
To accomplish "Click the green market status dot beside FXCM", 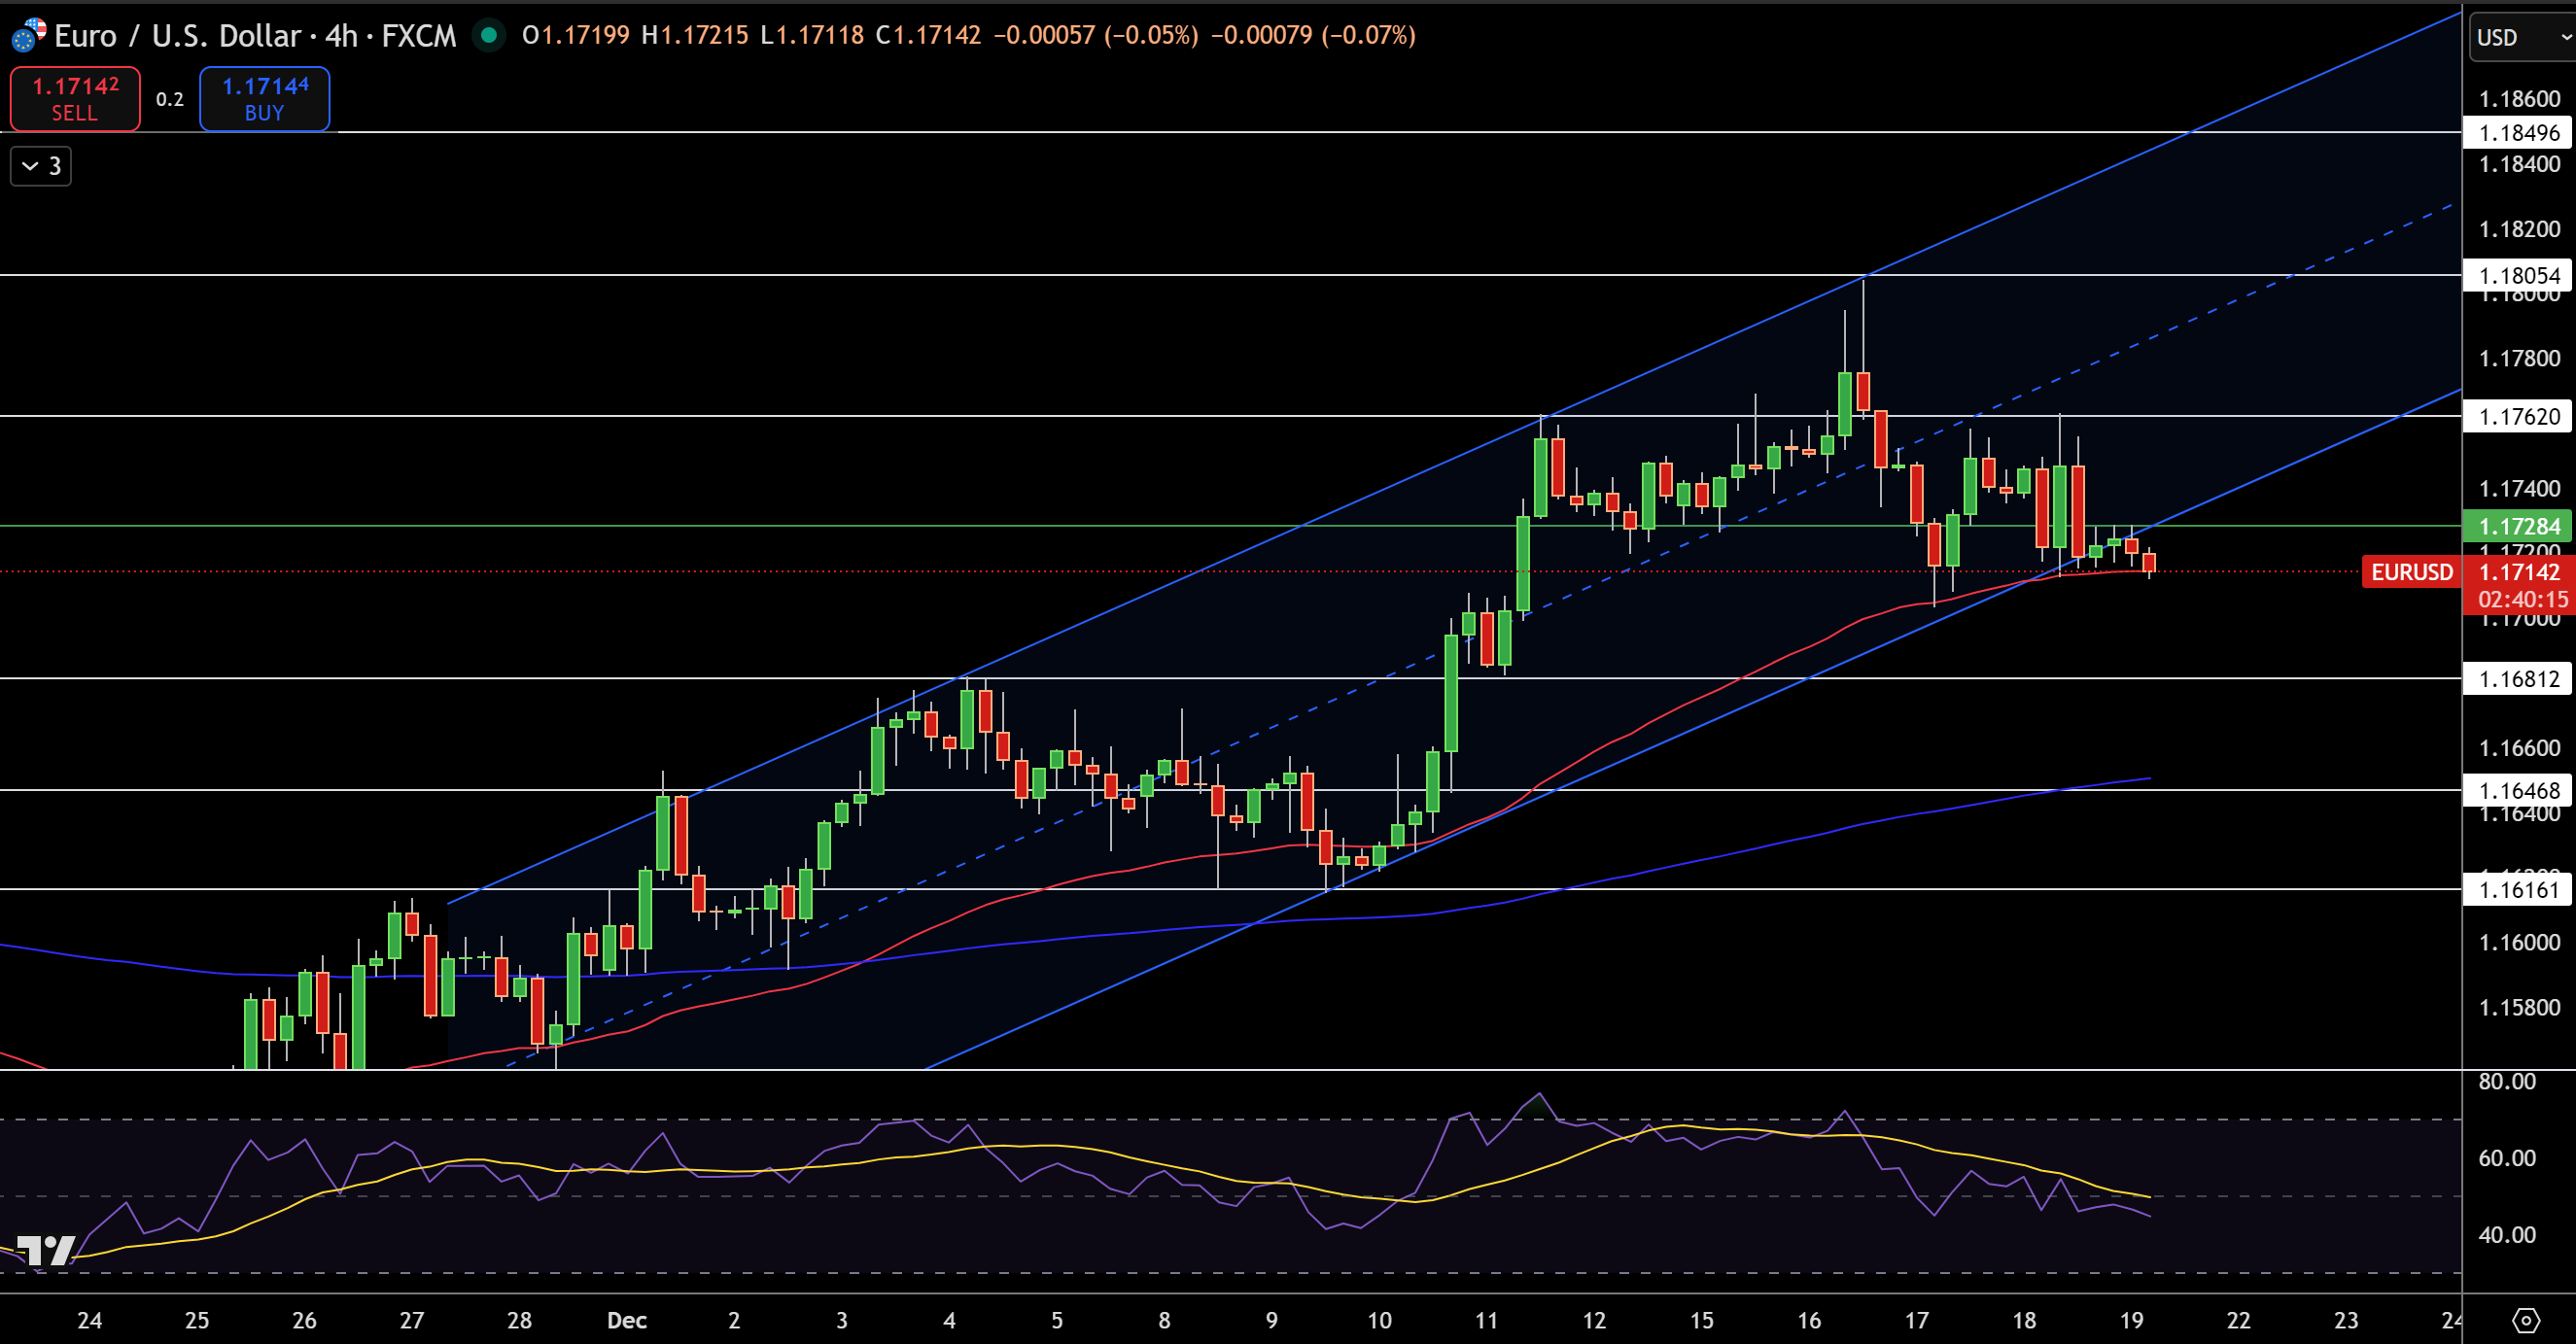I will [x=489, y=34].
